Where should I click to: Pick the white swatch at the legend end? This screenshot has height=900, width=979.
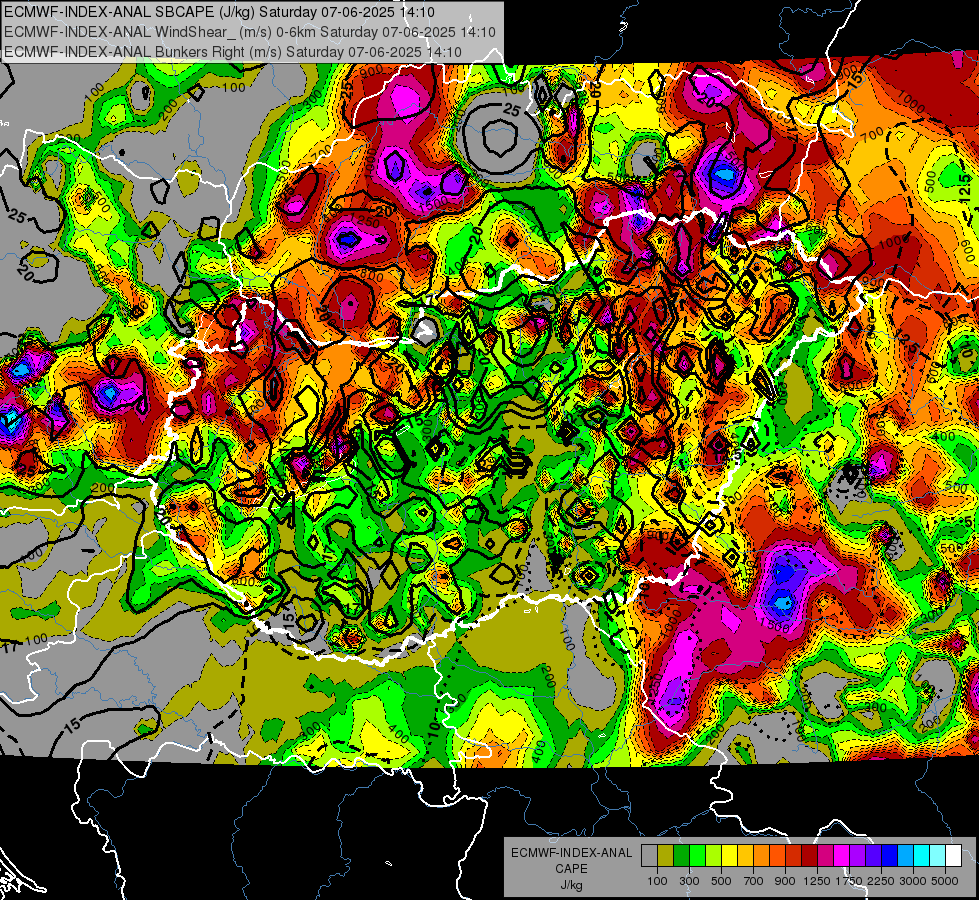tap(954, 856)
